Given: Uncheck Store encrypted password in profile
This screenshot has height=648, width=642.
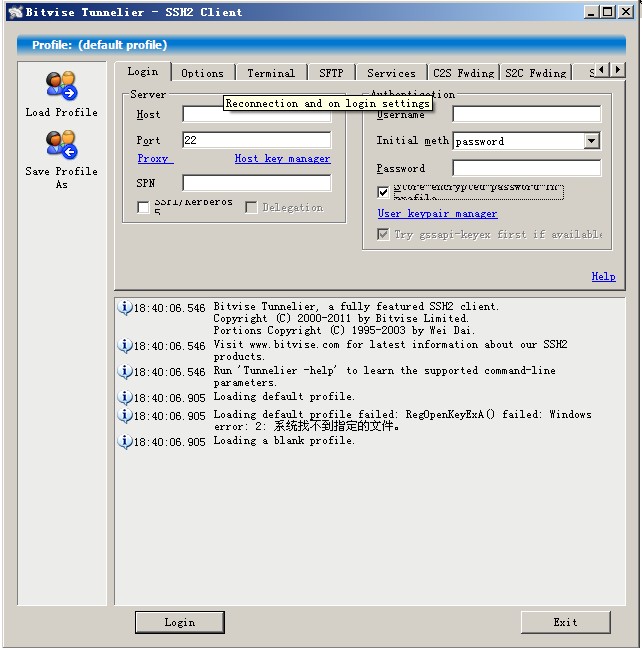Looking at the screenshot, I should (383, 192).
